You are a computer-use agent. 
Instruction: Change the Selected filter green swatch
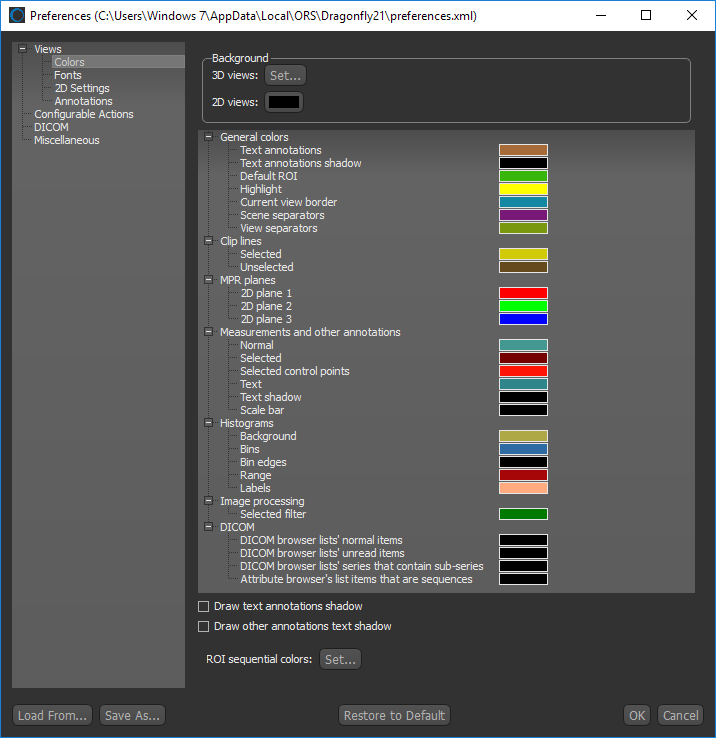point(523,514)
